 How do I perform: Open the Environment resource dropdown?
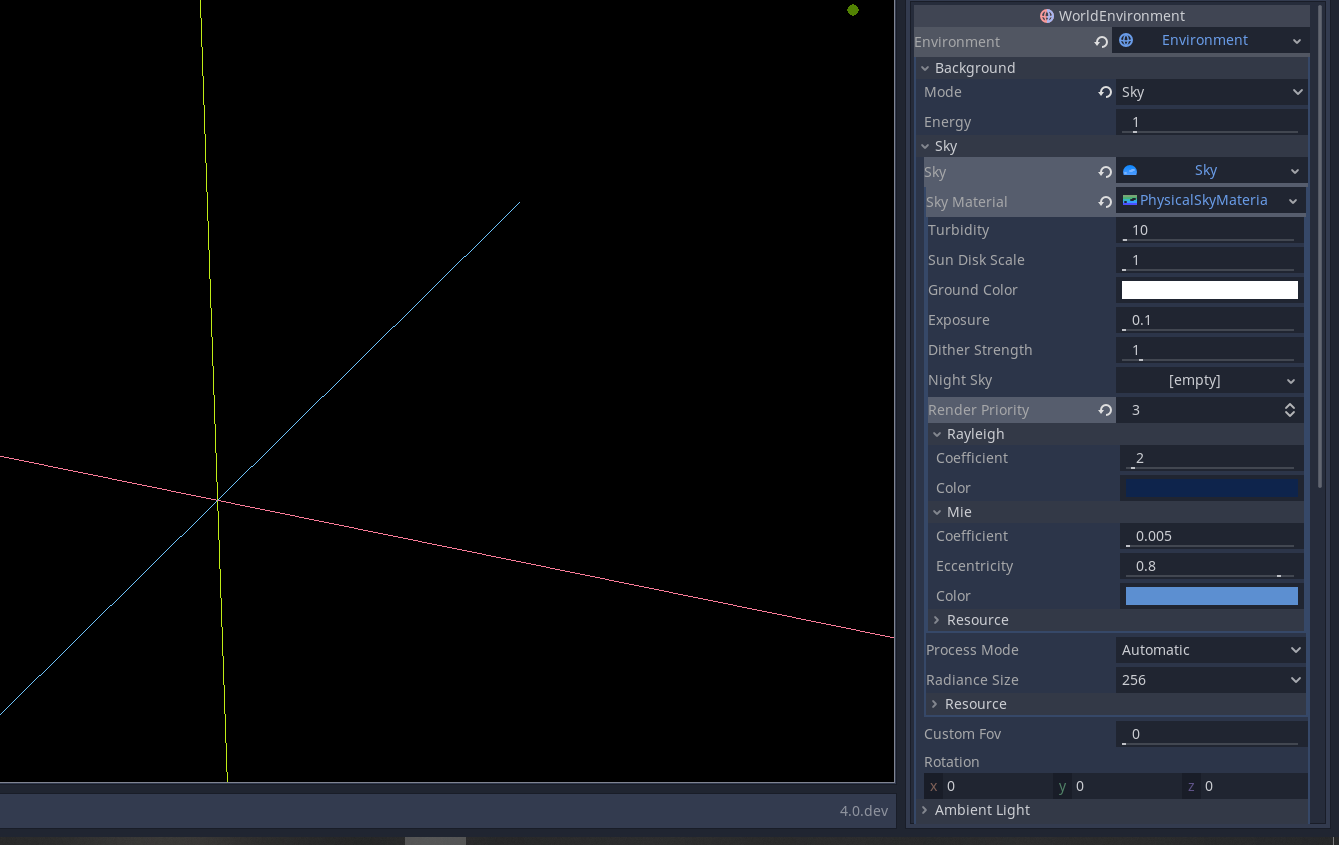1296,41
